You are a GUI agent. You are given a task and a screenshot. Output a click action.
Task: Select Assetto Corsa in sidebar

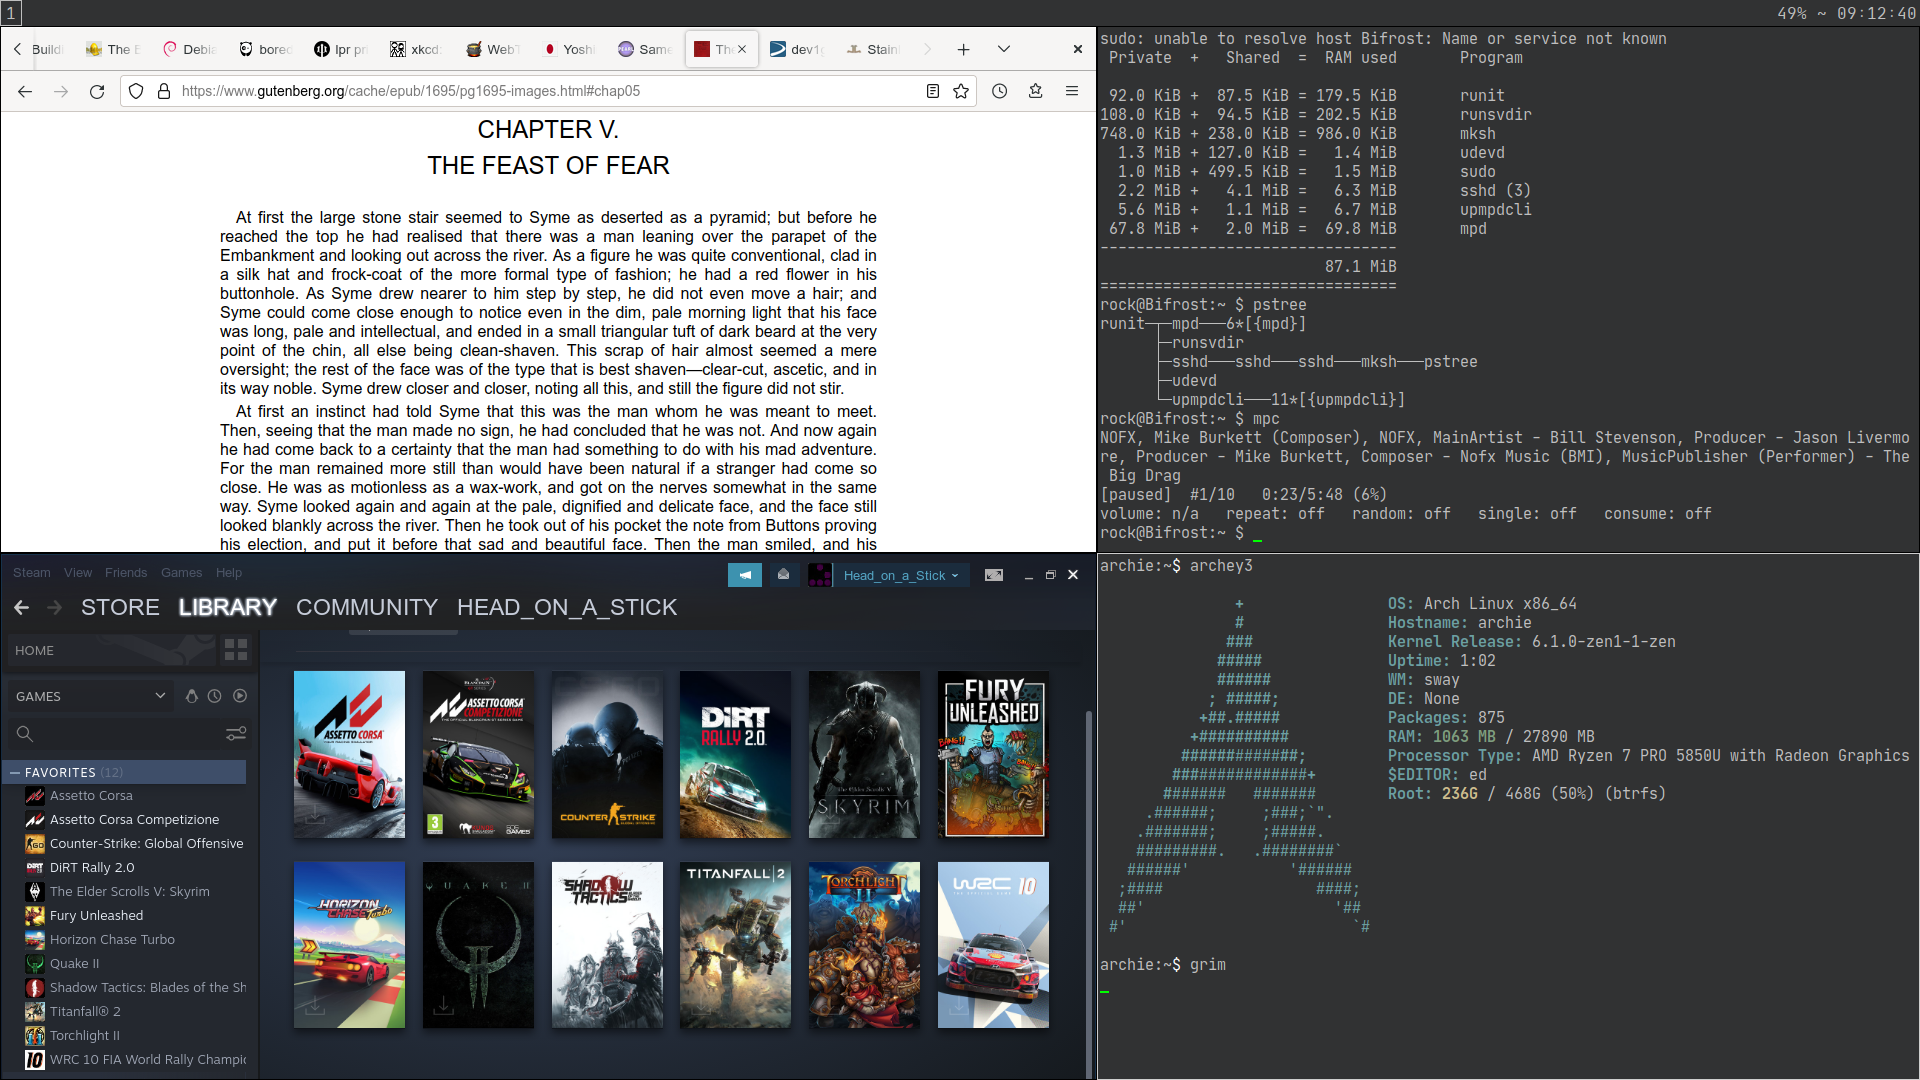(x=91, y=796)
